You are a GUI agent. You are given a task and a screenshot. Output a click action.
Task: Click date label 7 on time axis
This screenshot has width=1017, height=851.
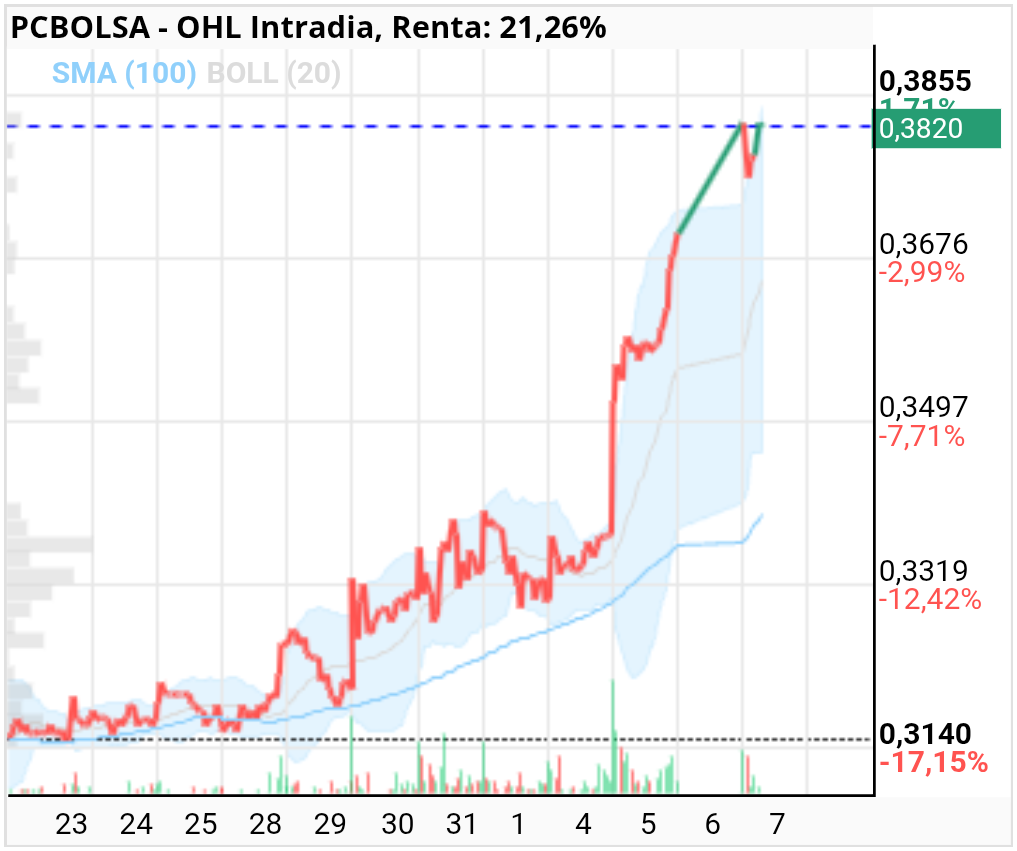(x=777, y=824)
